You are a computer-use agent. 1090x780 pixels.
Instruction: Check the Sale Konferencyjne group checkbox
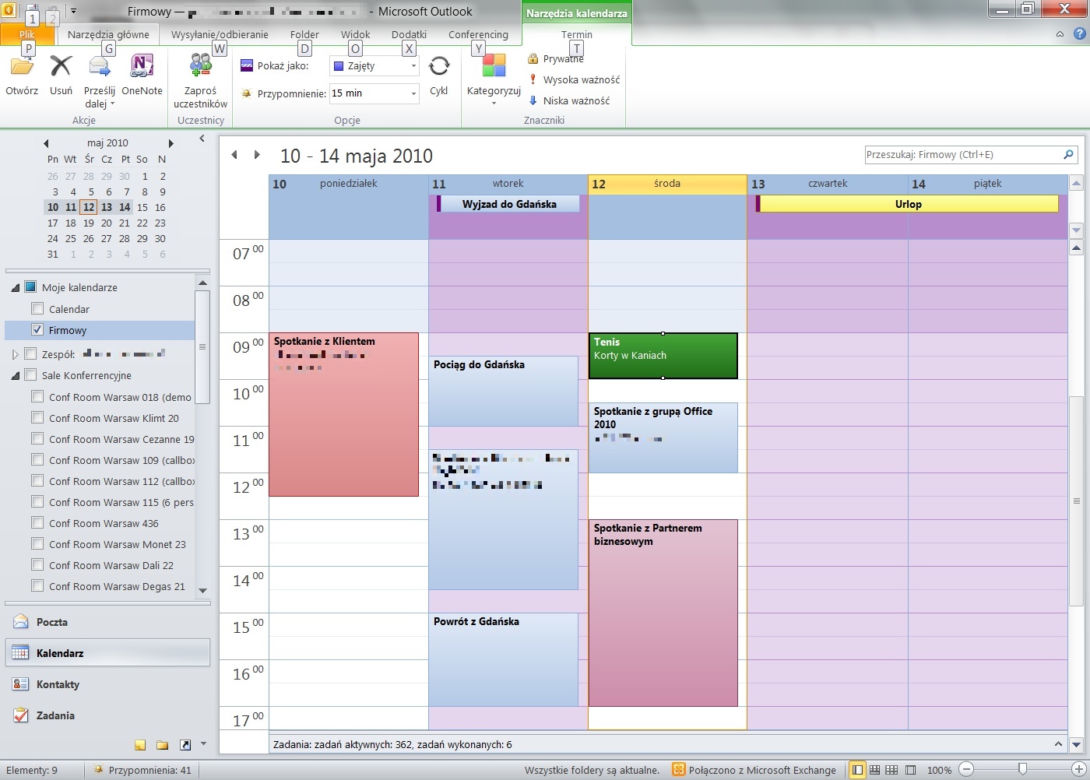[x=30, y=375]
